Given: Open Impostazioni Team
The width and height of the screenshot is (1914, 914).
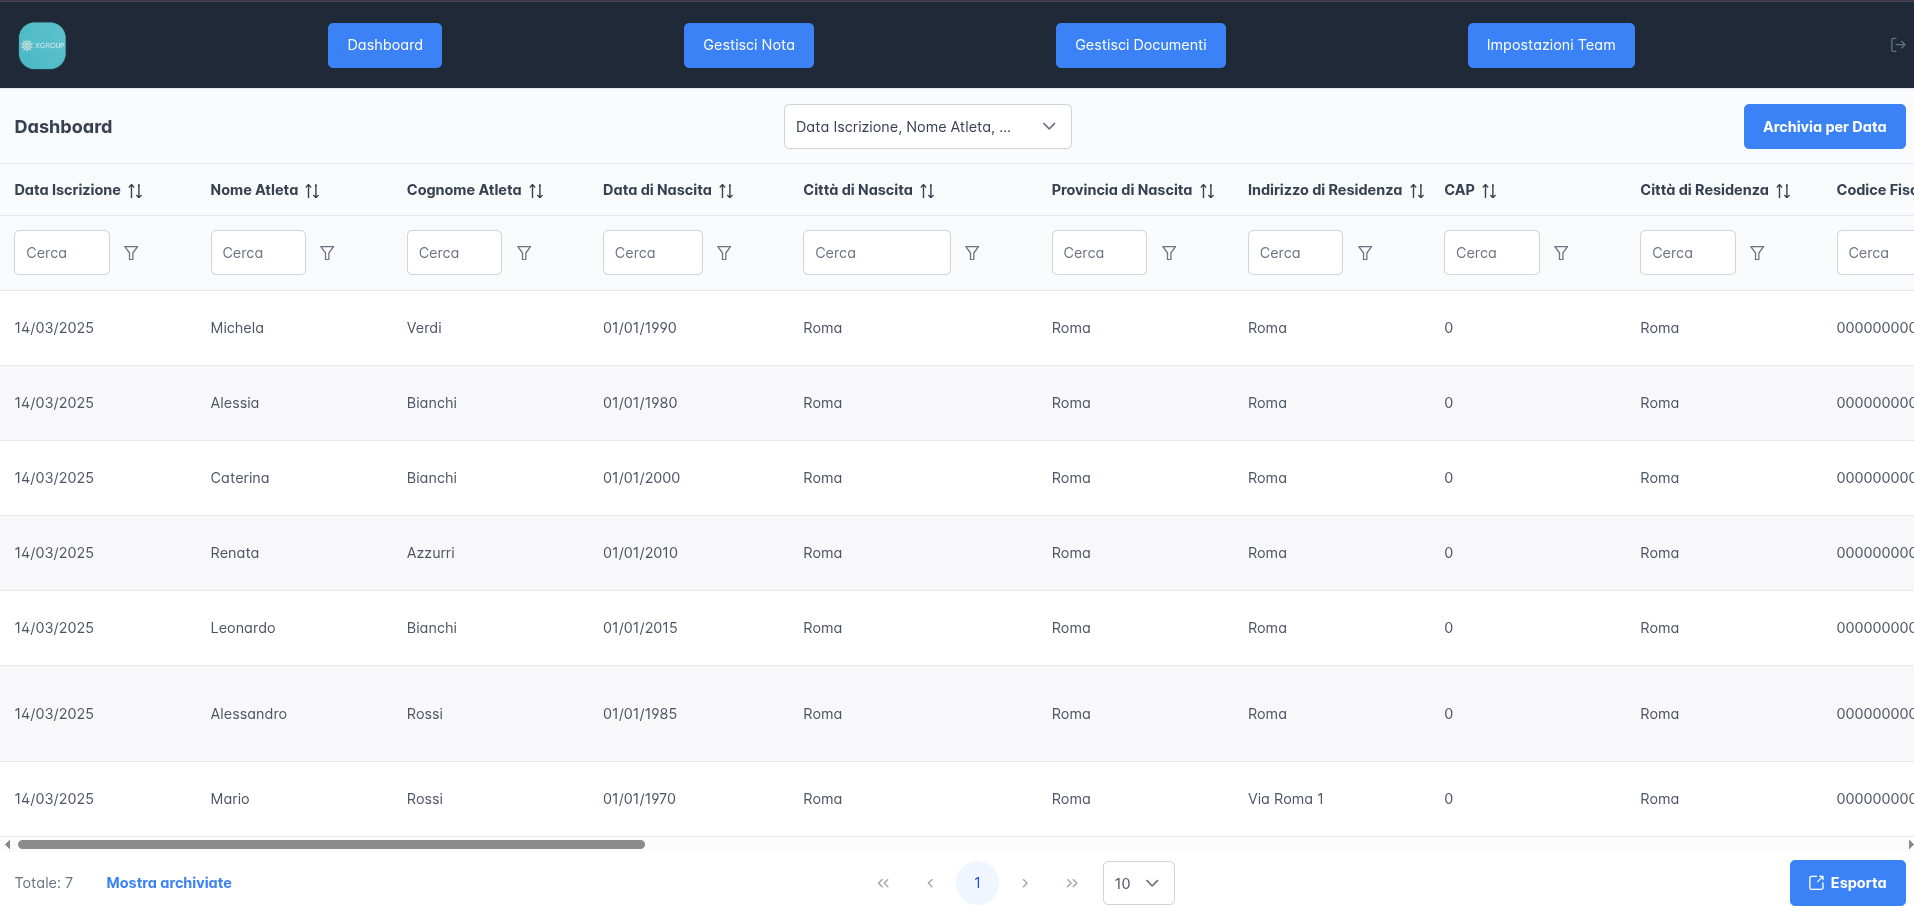Looking at the screenshot, I should pos(1551,45).
